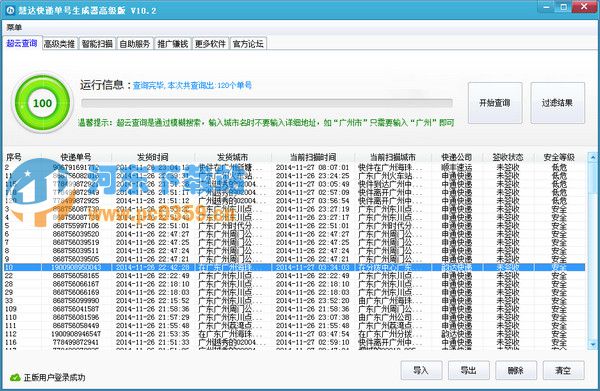Click row sequence number 33

[x=9, y=301]
